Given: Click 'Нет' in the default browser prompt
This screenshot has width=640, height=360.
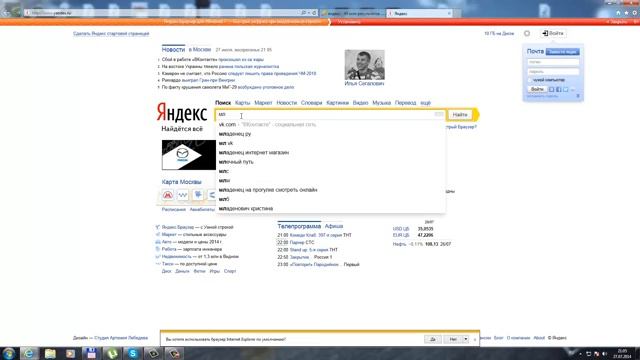Looking at the screenshot, I should (x=453, y=339).
